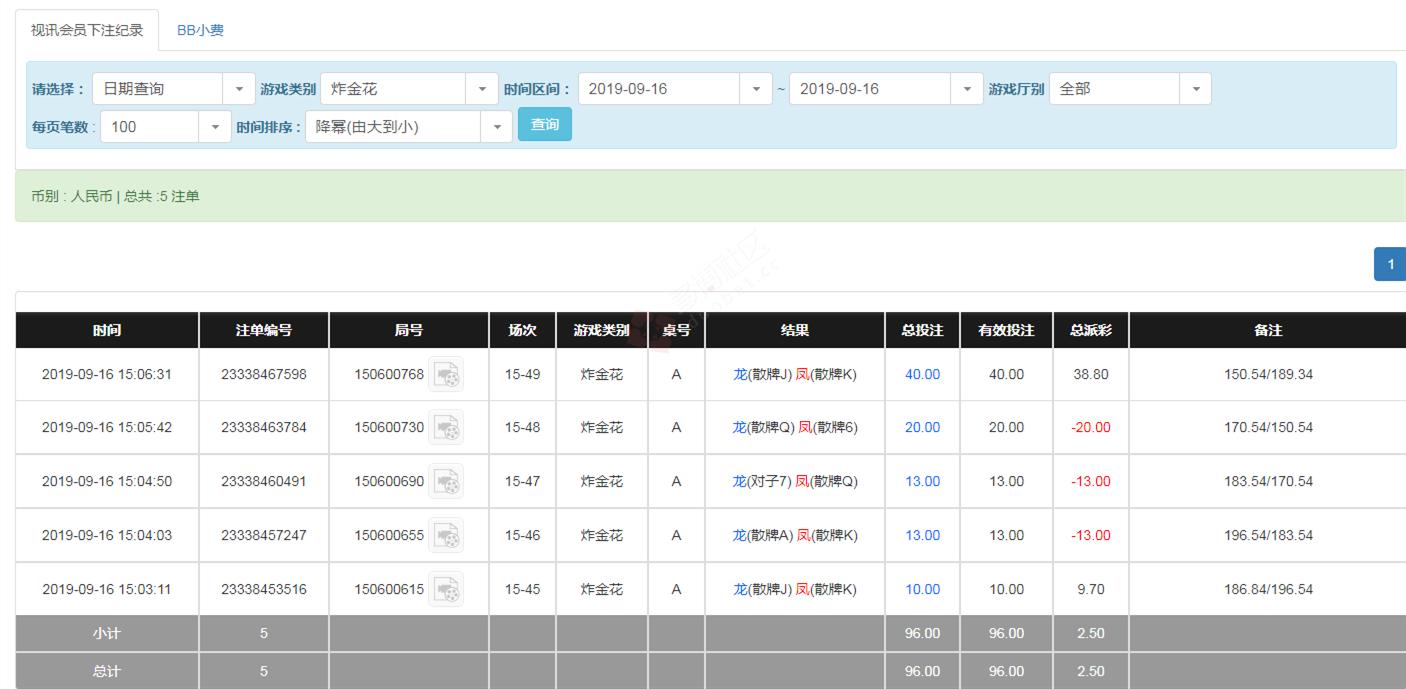Screen dimensions: 1406x689
Task: Open video replay icon for round 150600690
Action: tap(446, 481)
